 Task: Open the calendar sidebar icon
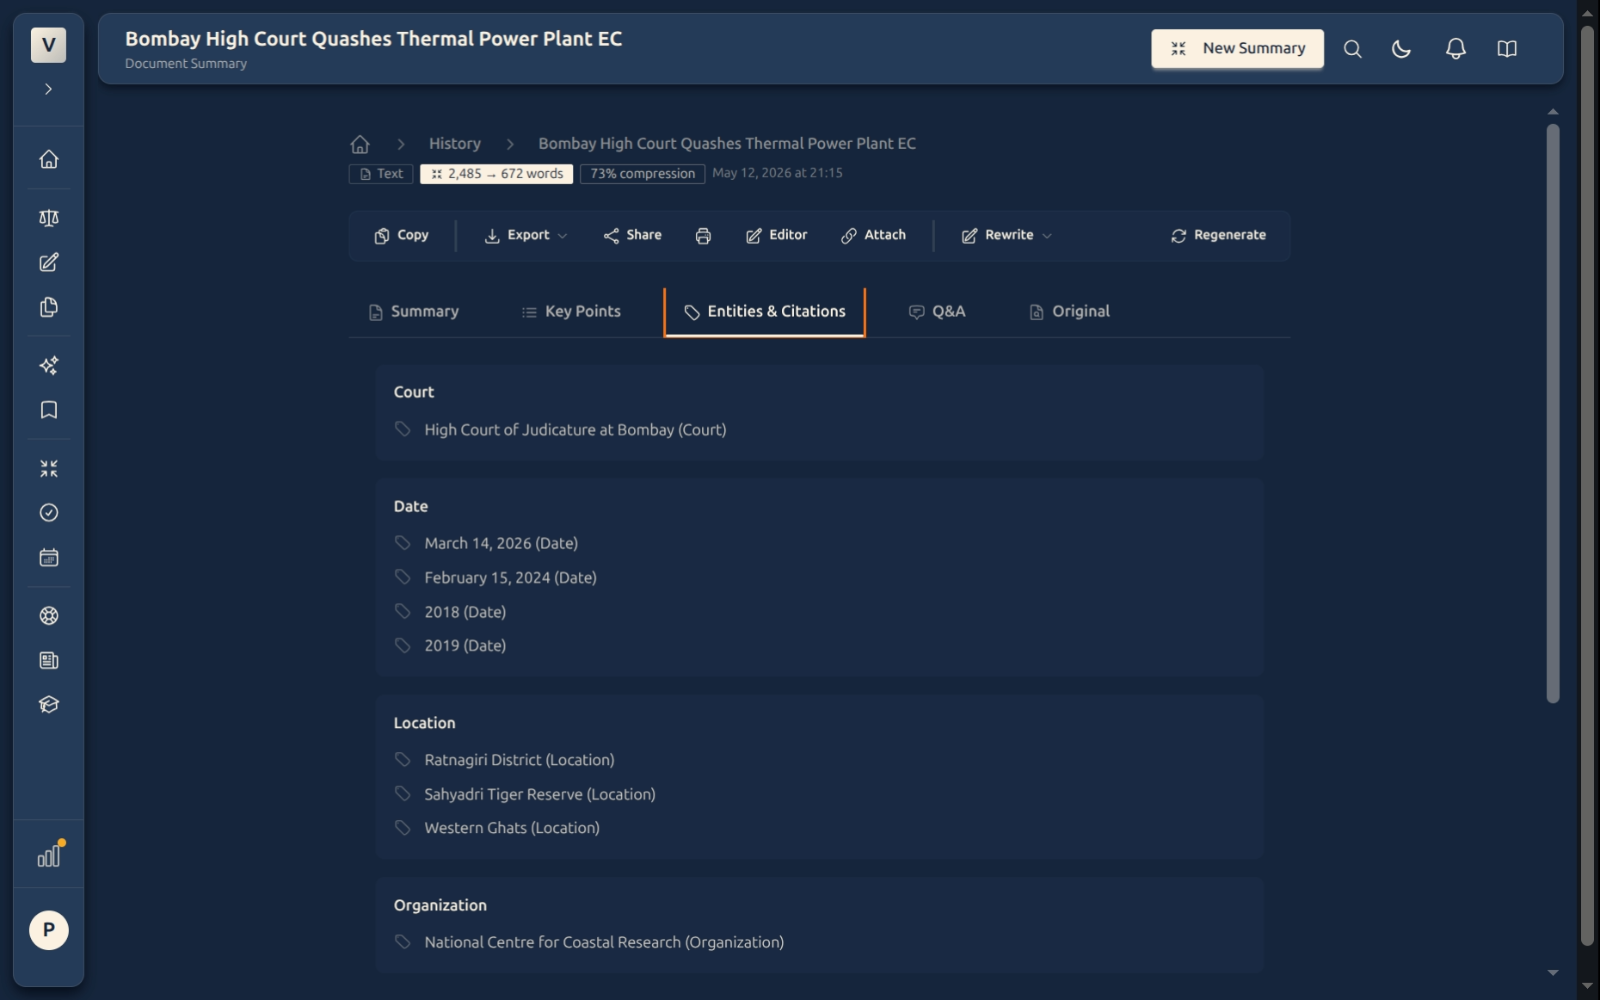[48, 557]
